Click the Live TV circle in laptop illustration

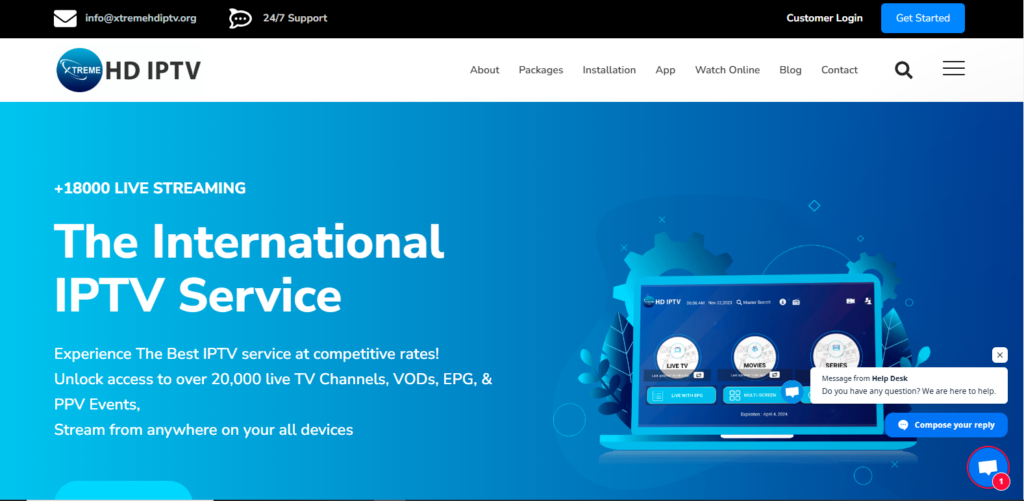[677, 357]
